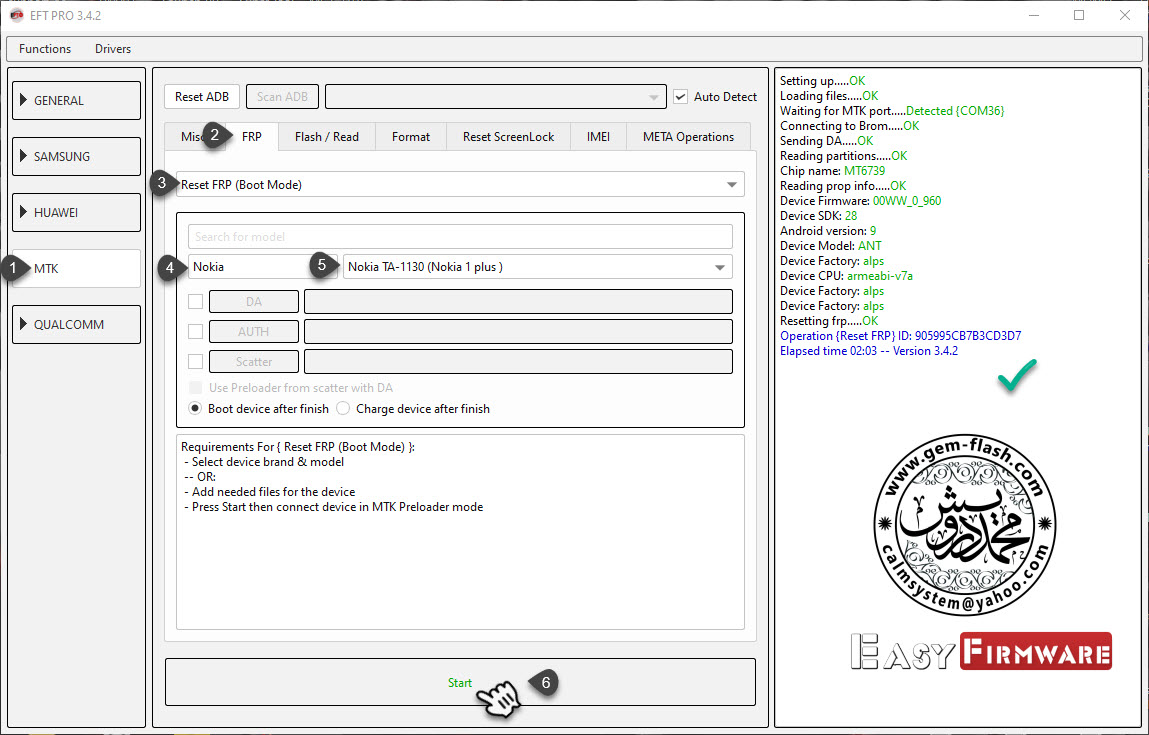This screenshot has height=735, width=1149.
Task: Close the EFT PRO window
Action: click(x=1125, y=15)
